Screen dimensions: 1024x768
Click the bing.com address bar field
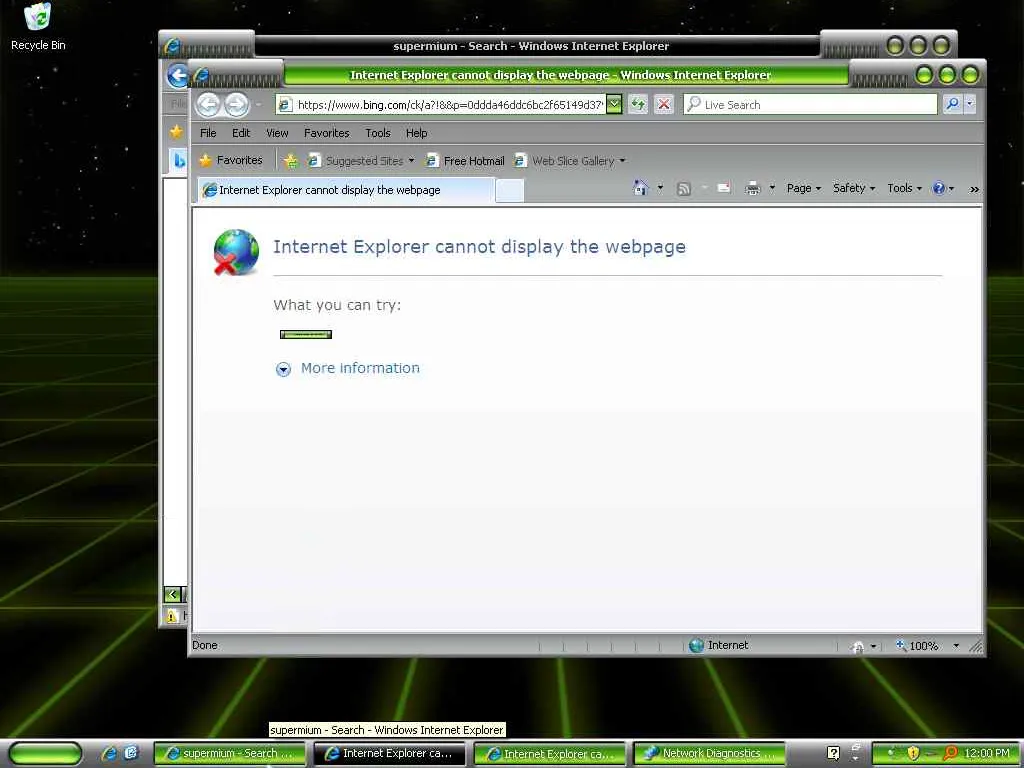click(x=441, y=104)
